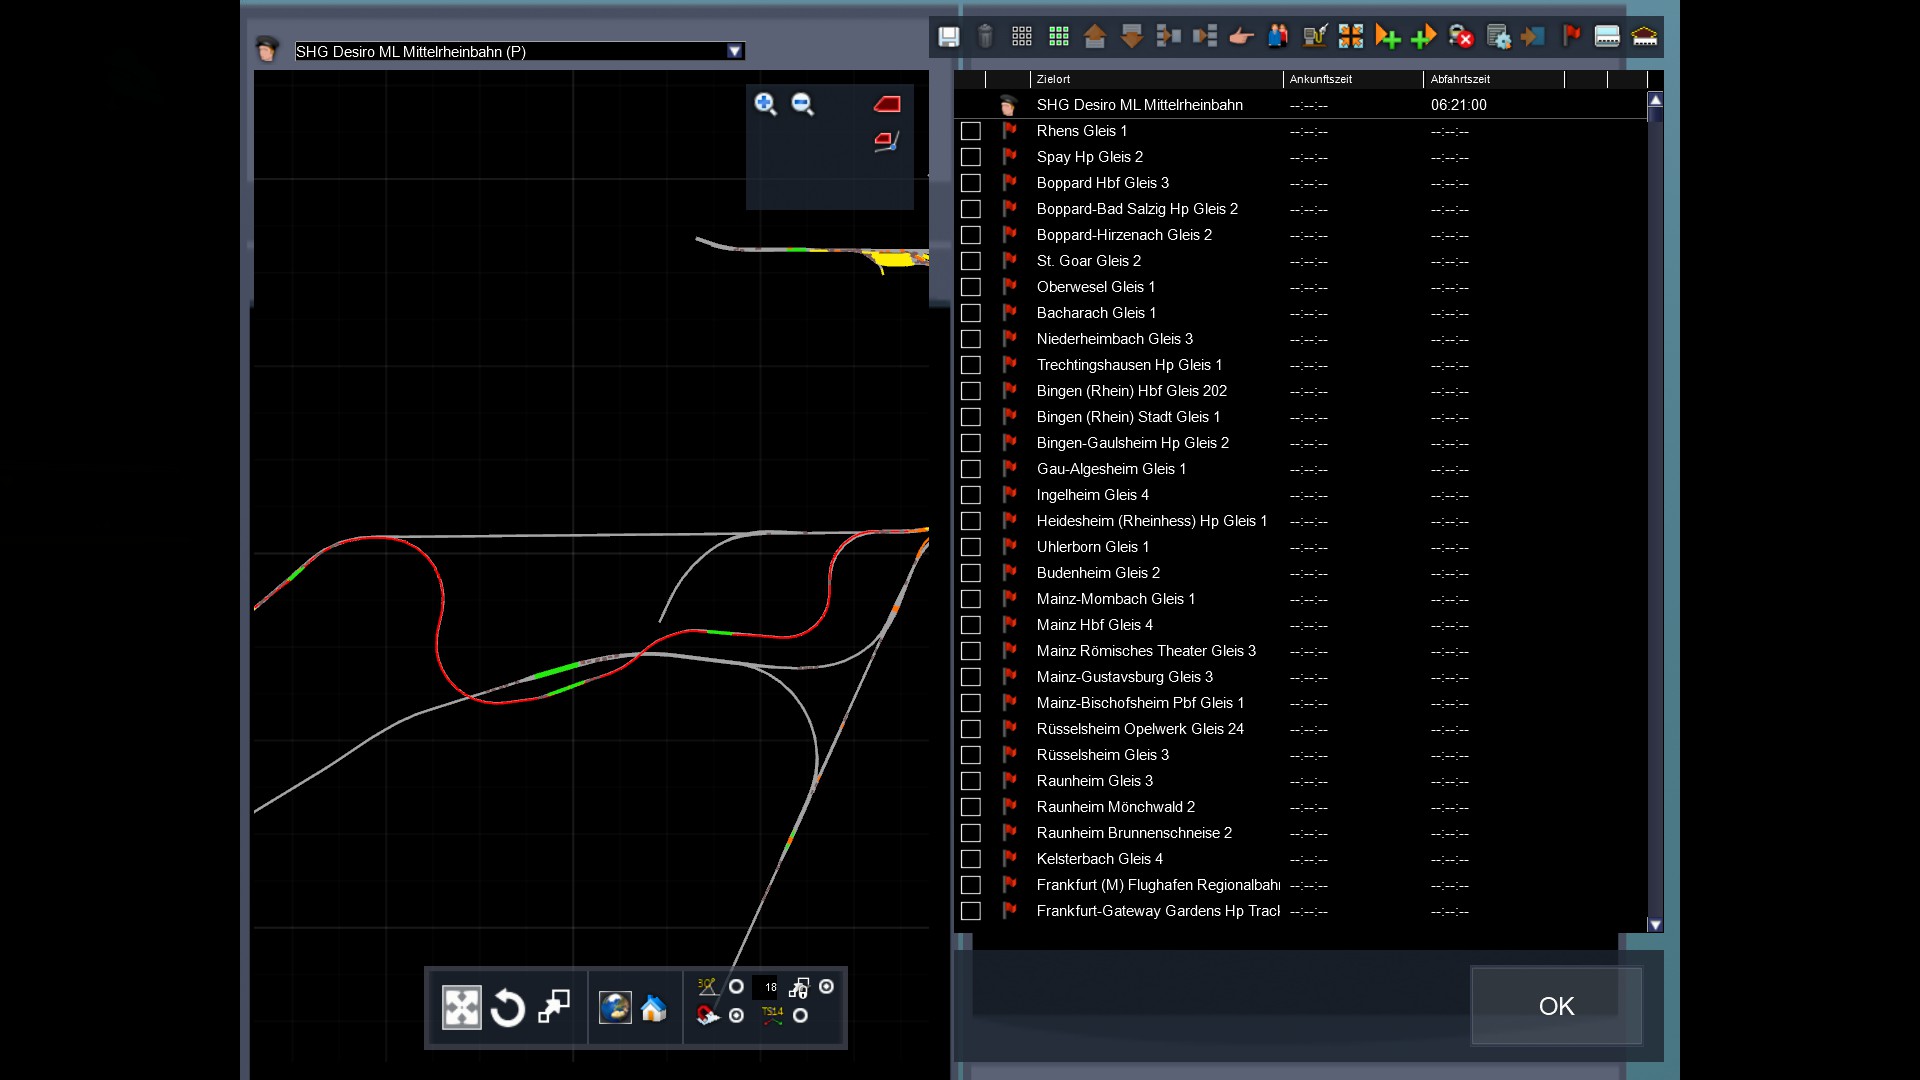Click the green grid select-all icon
1920x1080 pixels.
tap(1059, 37)
